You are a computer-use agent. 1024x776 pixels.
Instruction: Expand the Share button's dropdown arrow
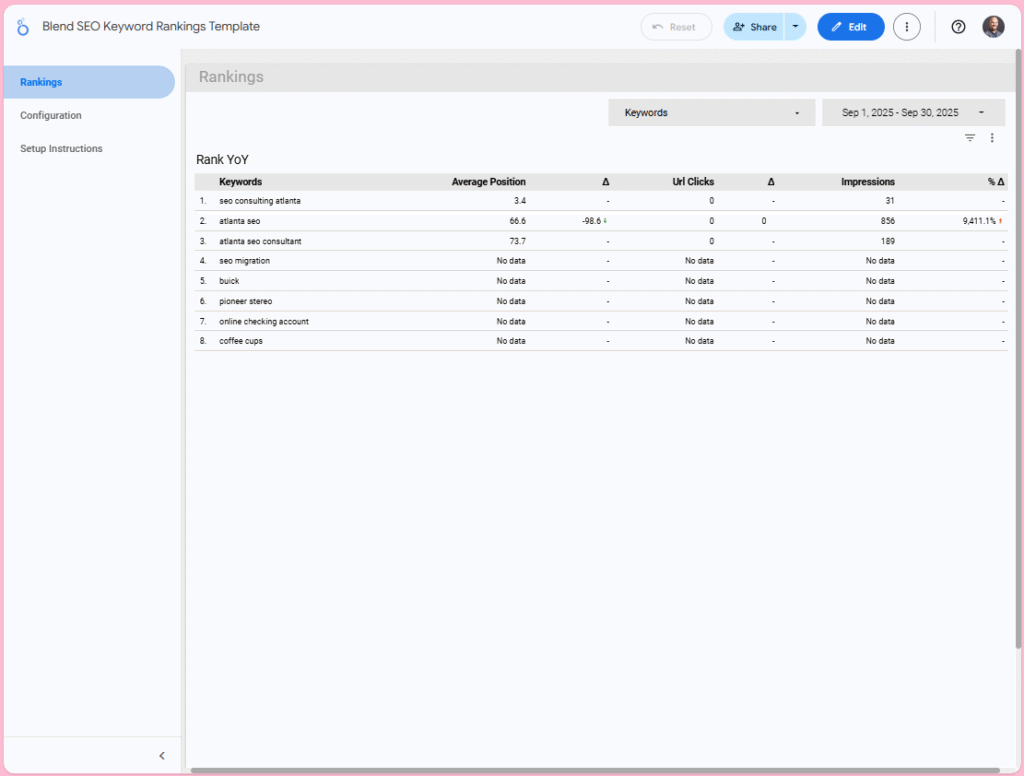coord(795,26)
